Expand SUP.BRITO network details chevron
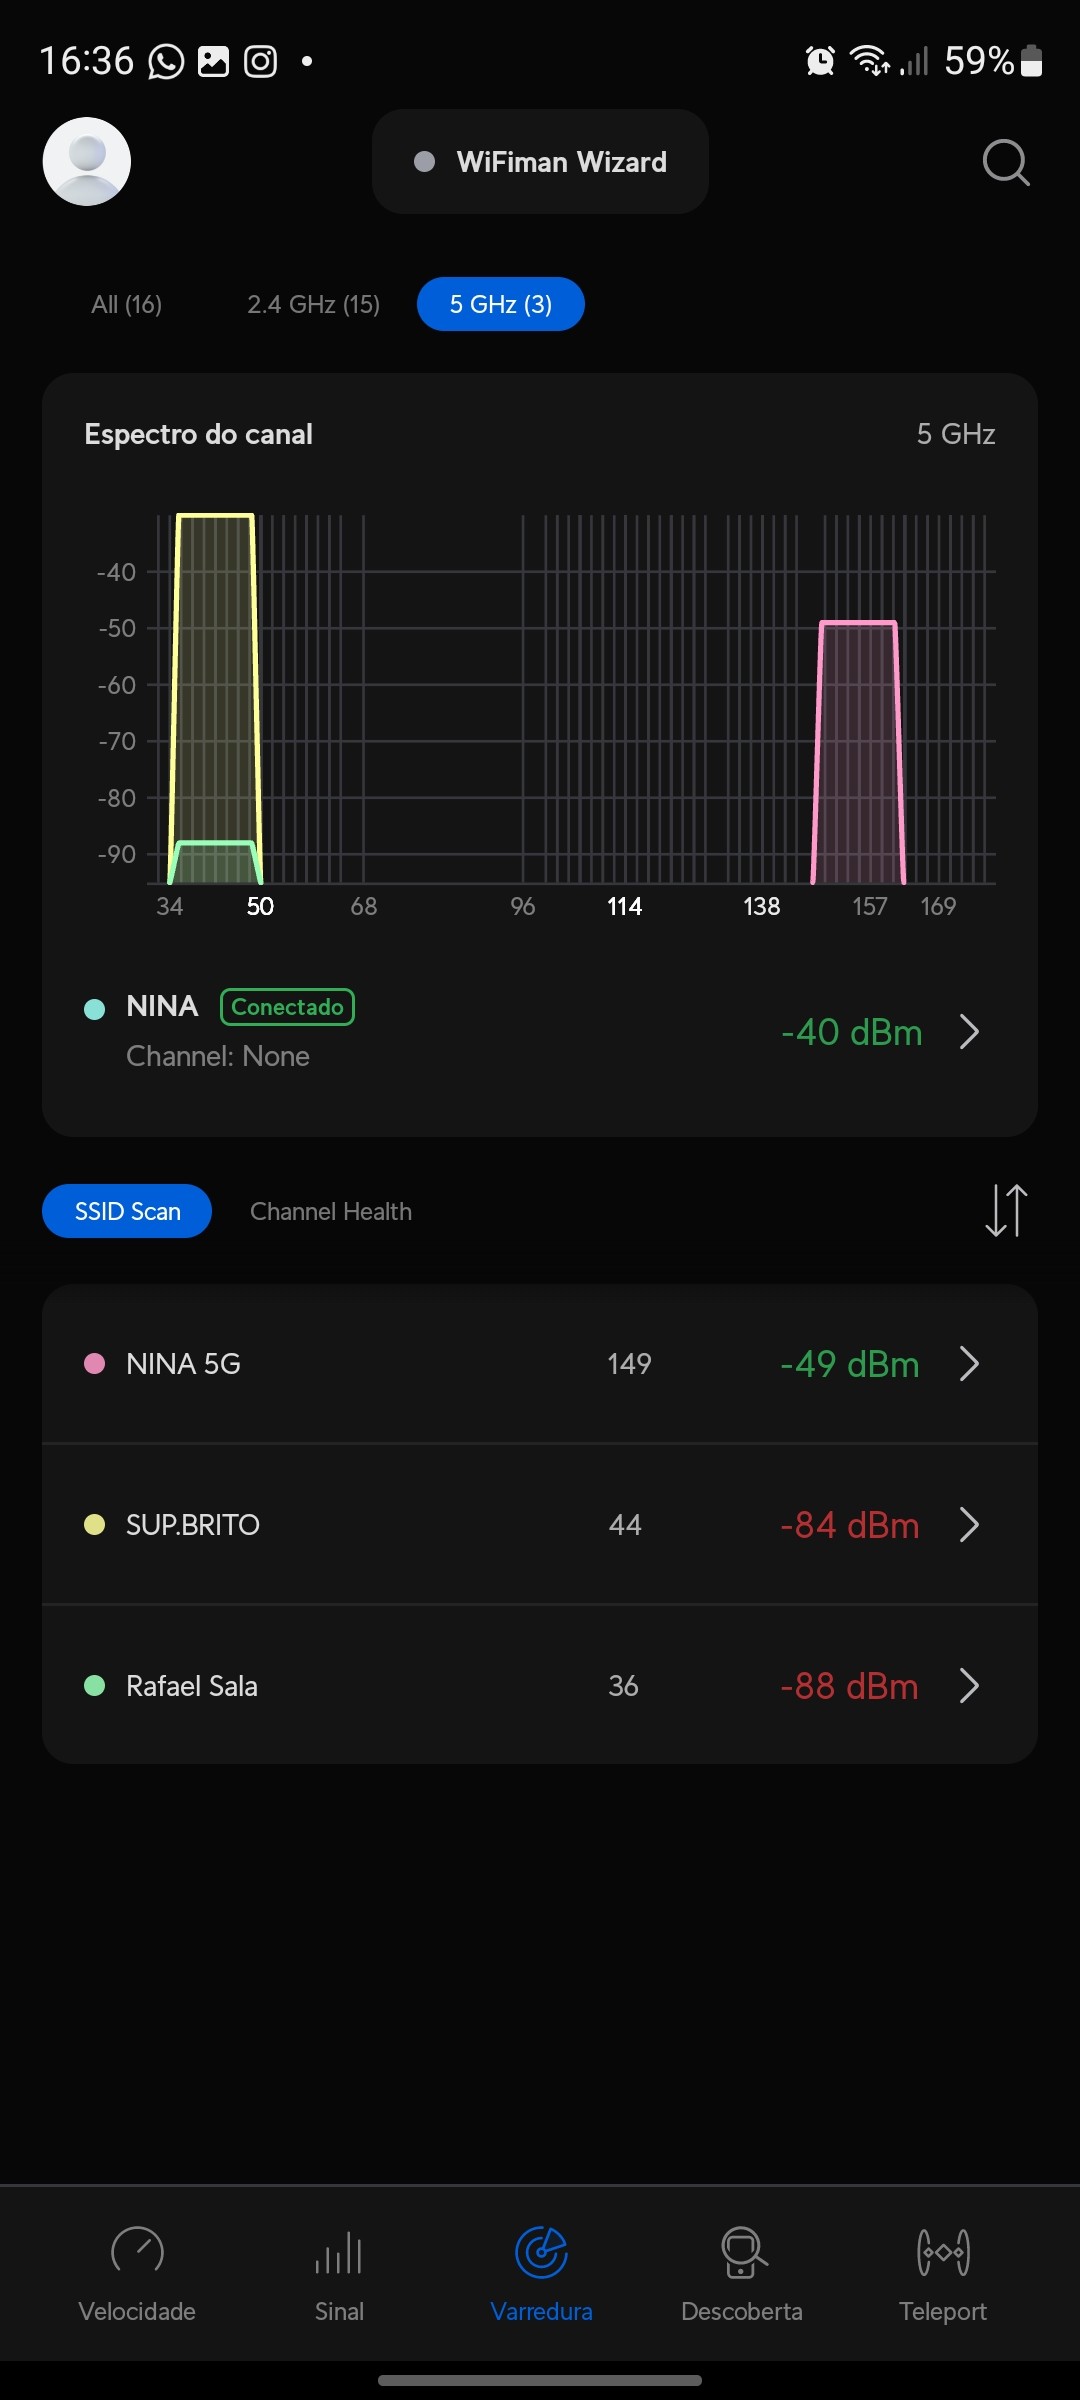This screenshot has width=1080, height=2400. coord(969,1525)
